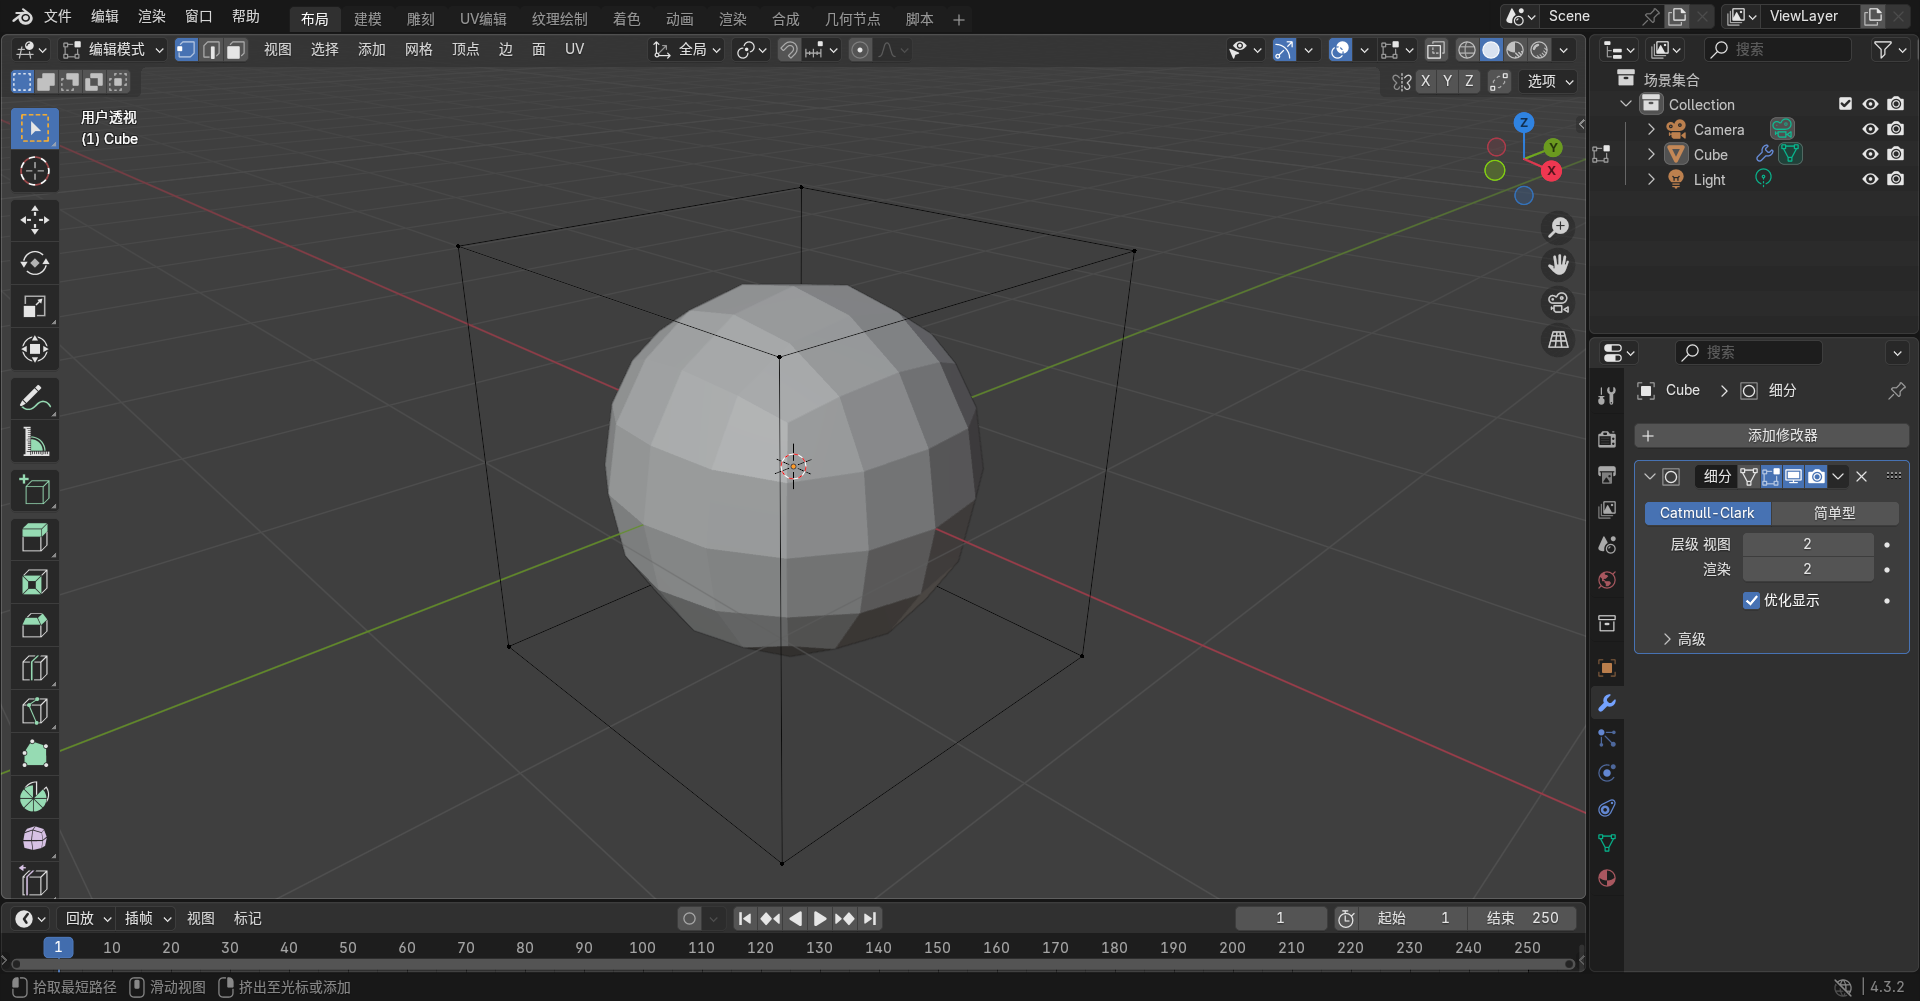Image resolution: width=1920 pixels, height=1001 pixels.
Task: Open the 网格 menu
Action: pos(418,50)
